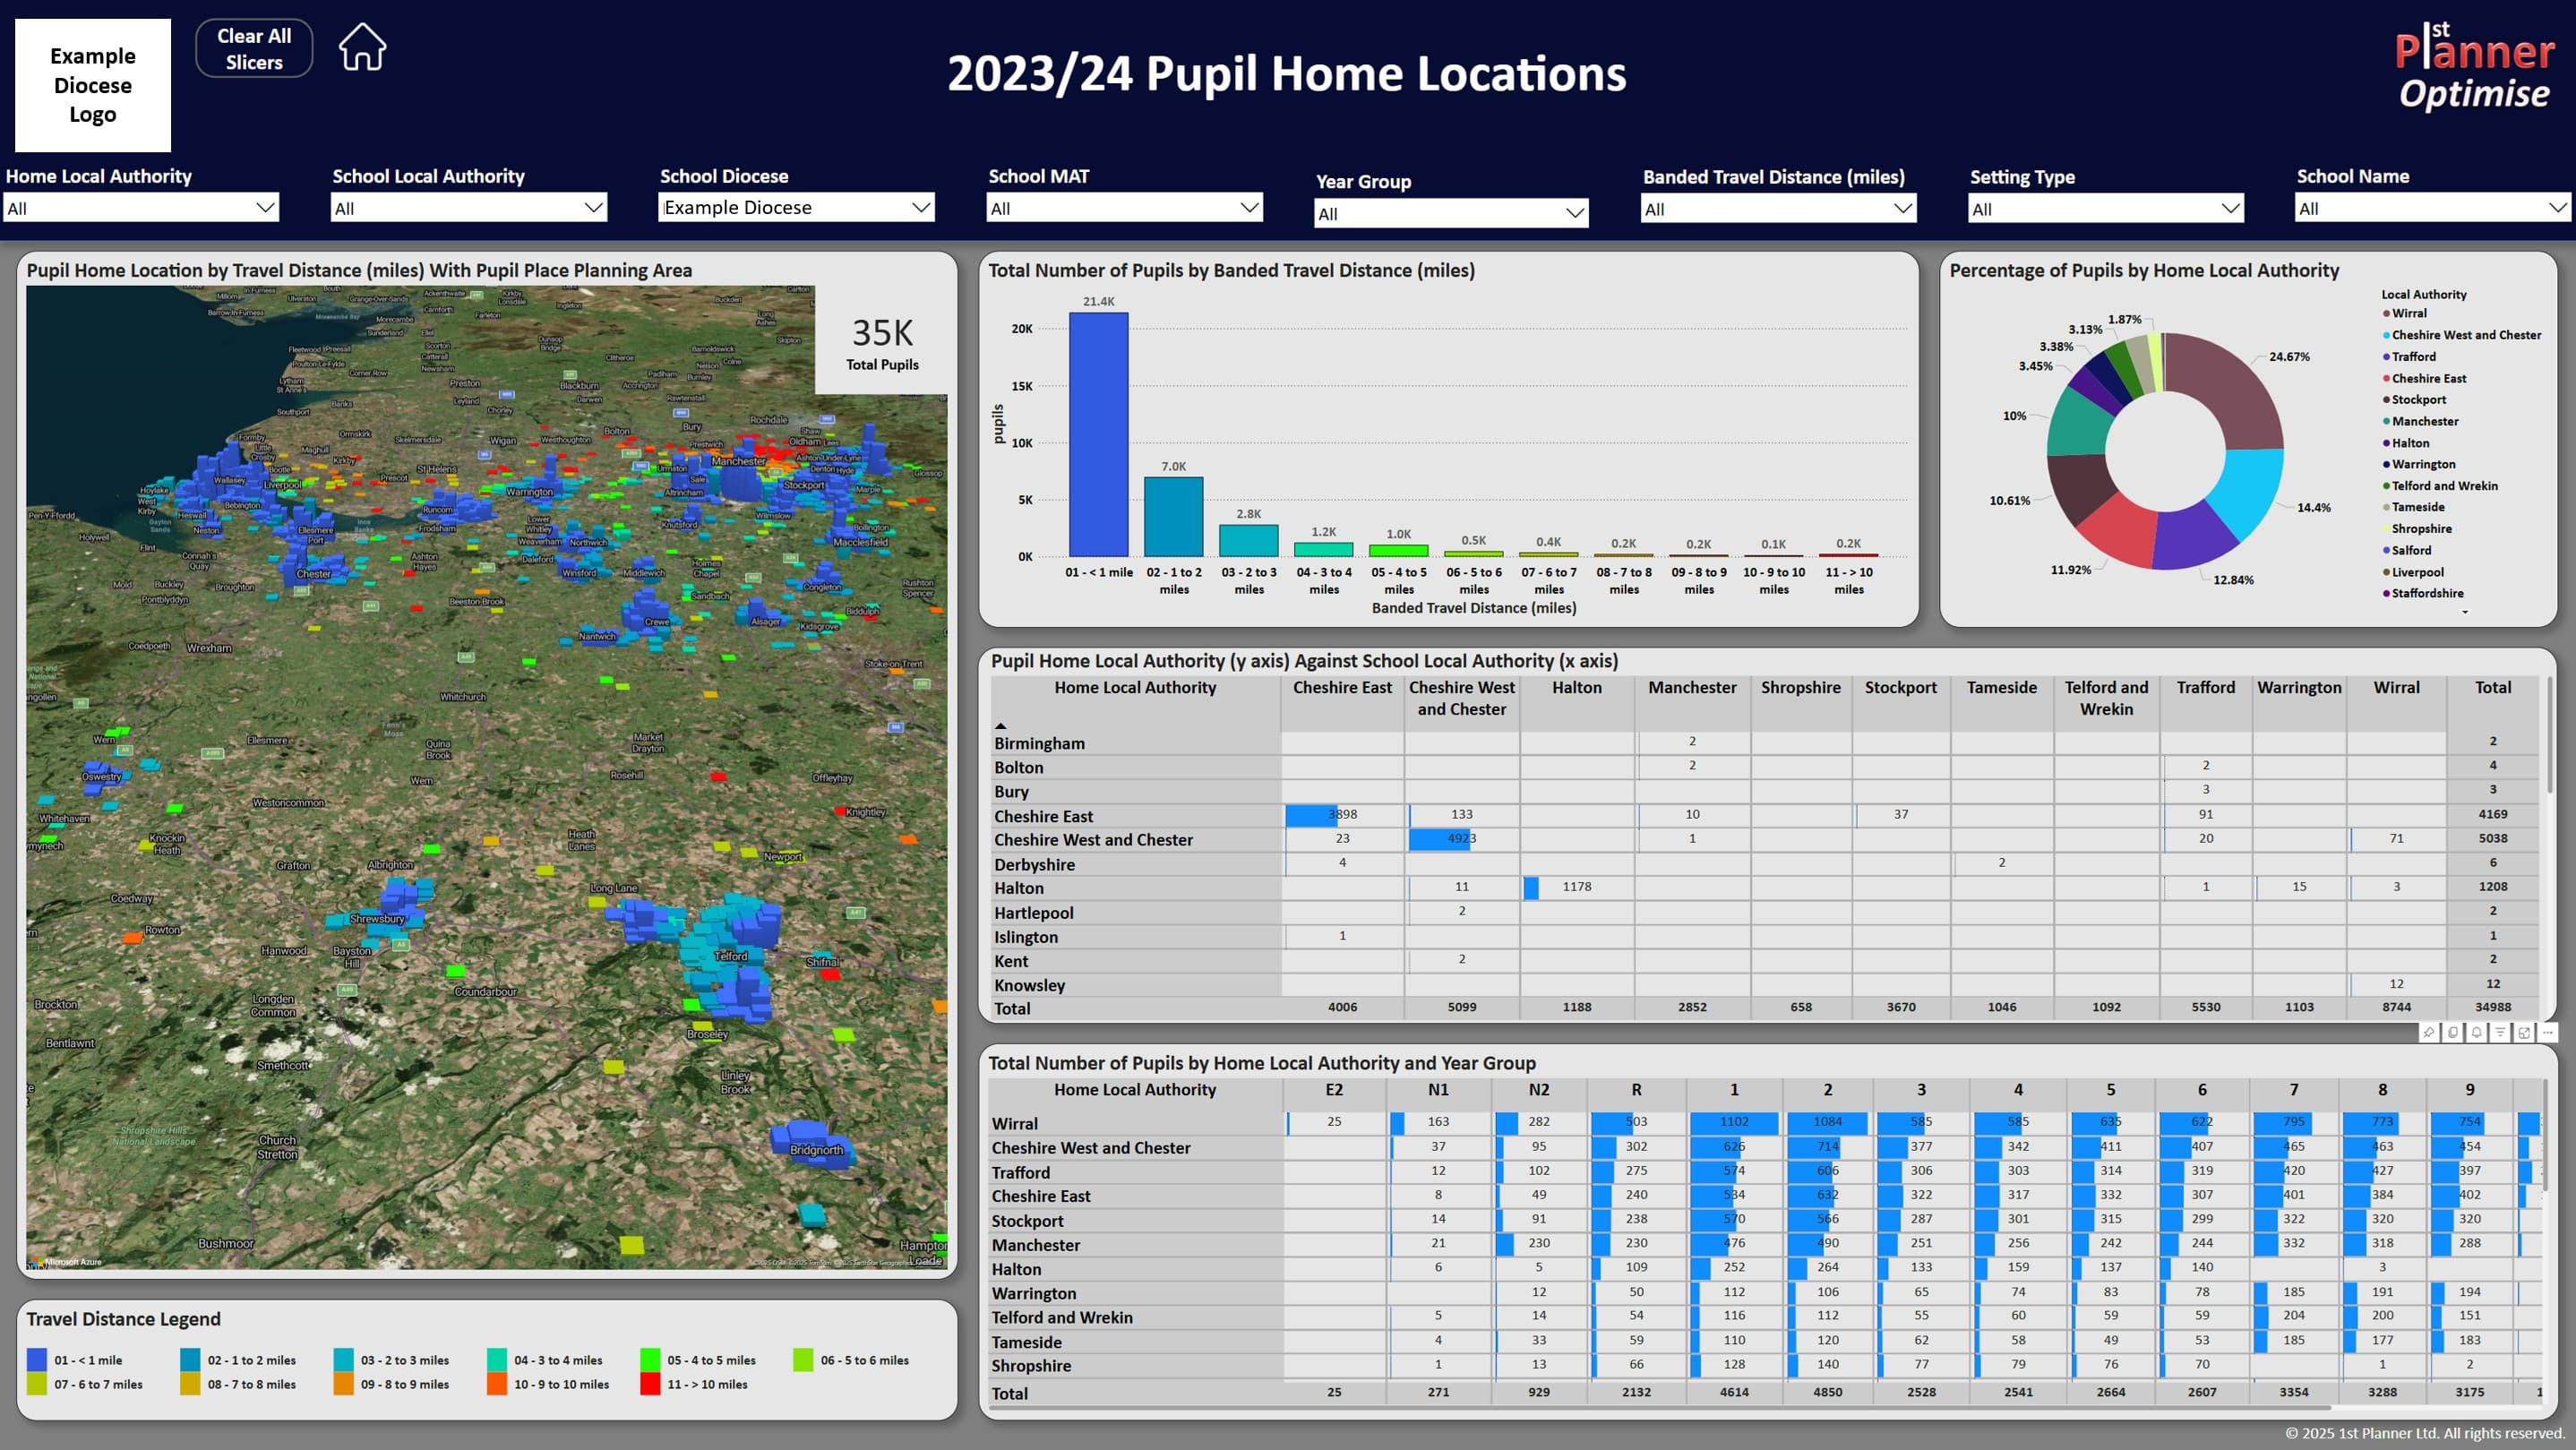Image resolution: width=2576 pixels, height=1450 pixels.
Task: Click the red '11 - > 10 miles' legend swatch
Action: 650,1384
